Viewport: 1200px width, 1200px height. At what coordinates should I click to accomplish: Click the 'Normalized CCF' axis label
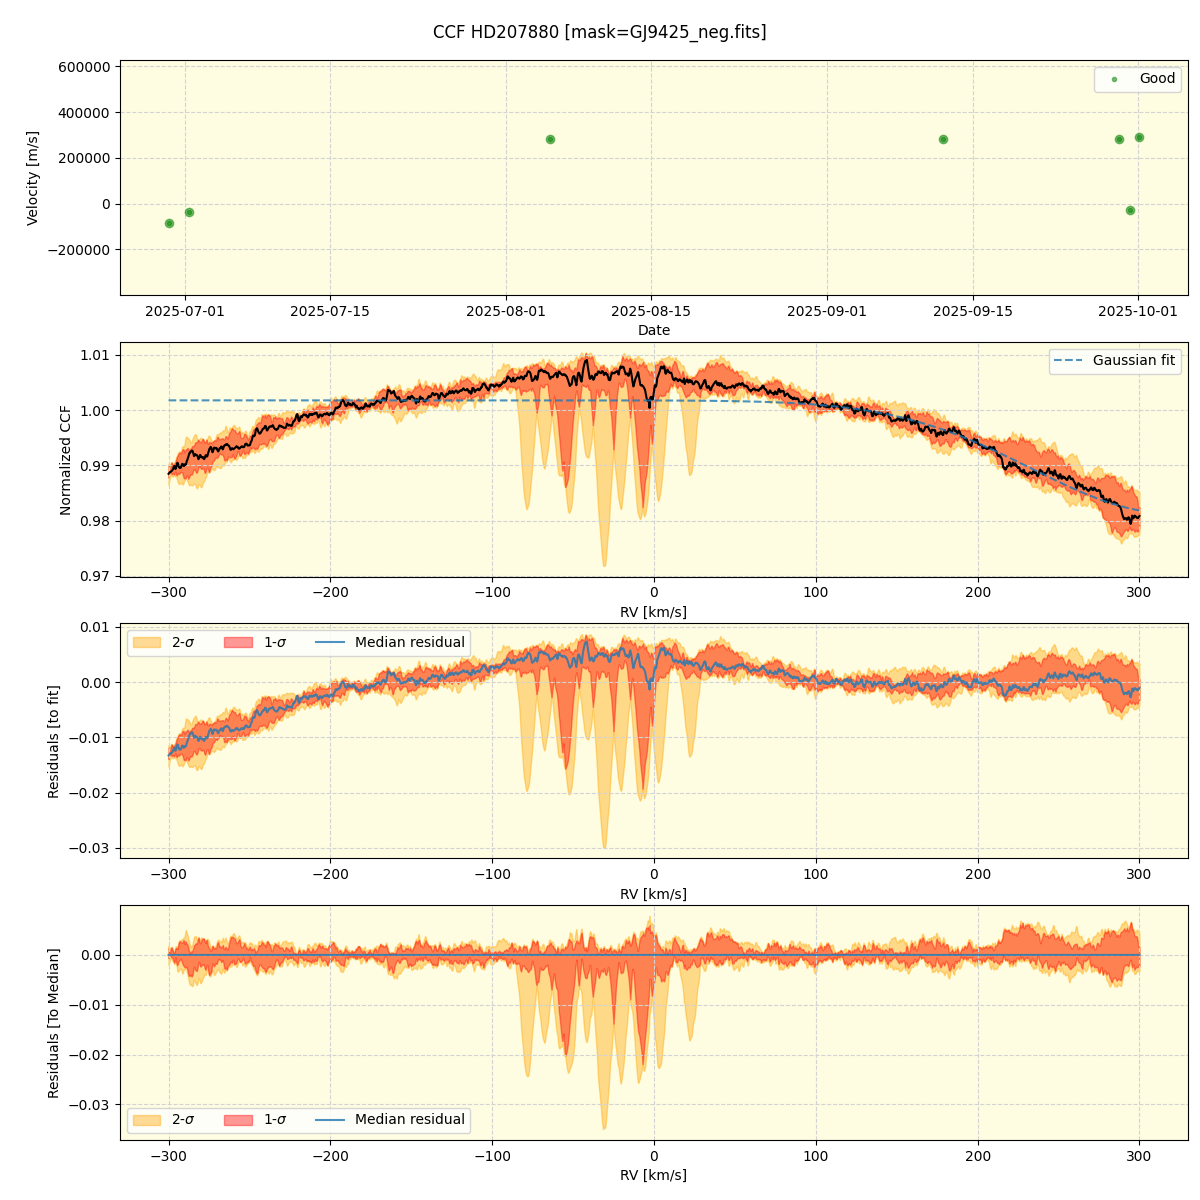[x=66, y=460]
